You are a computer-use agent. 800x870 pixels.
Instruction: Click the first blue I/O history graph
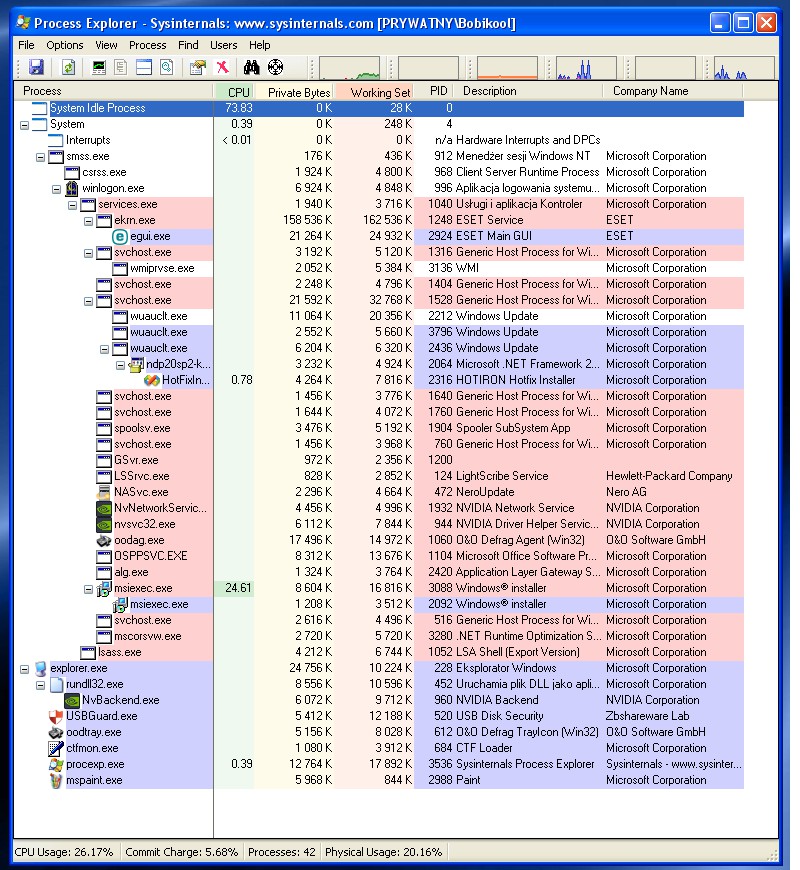click(586, 68)
